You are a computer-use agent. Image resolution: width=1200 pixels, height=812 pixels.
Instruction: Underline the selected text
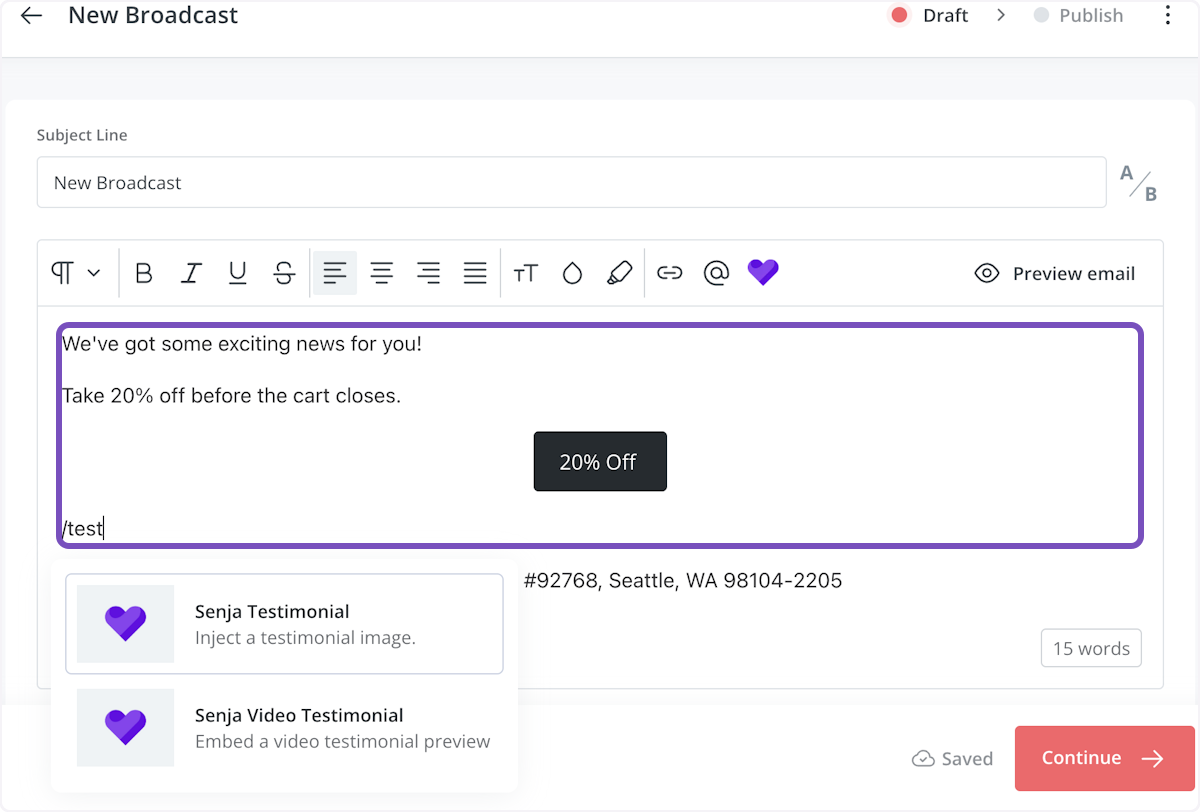tap(237, 272)
